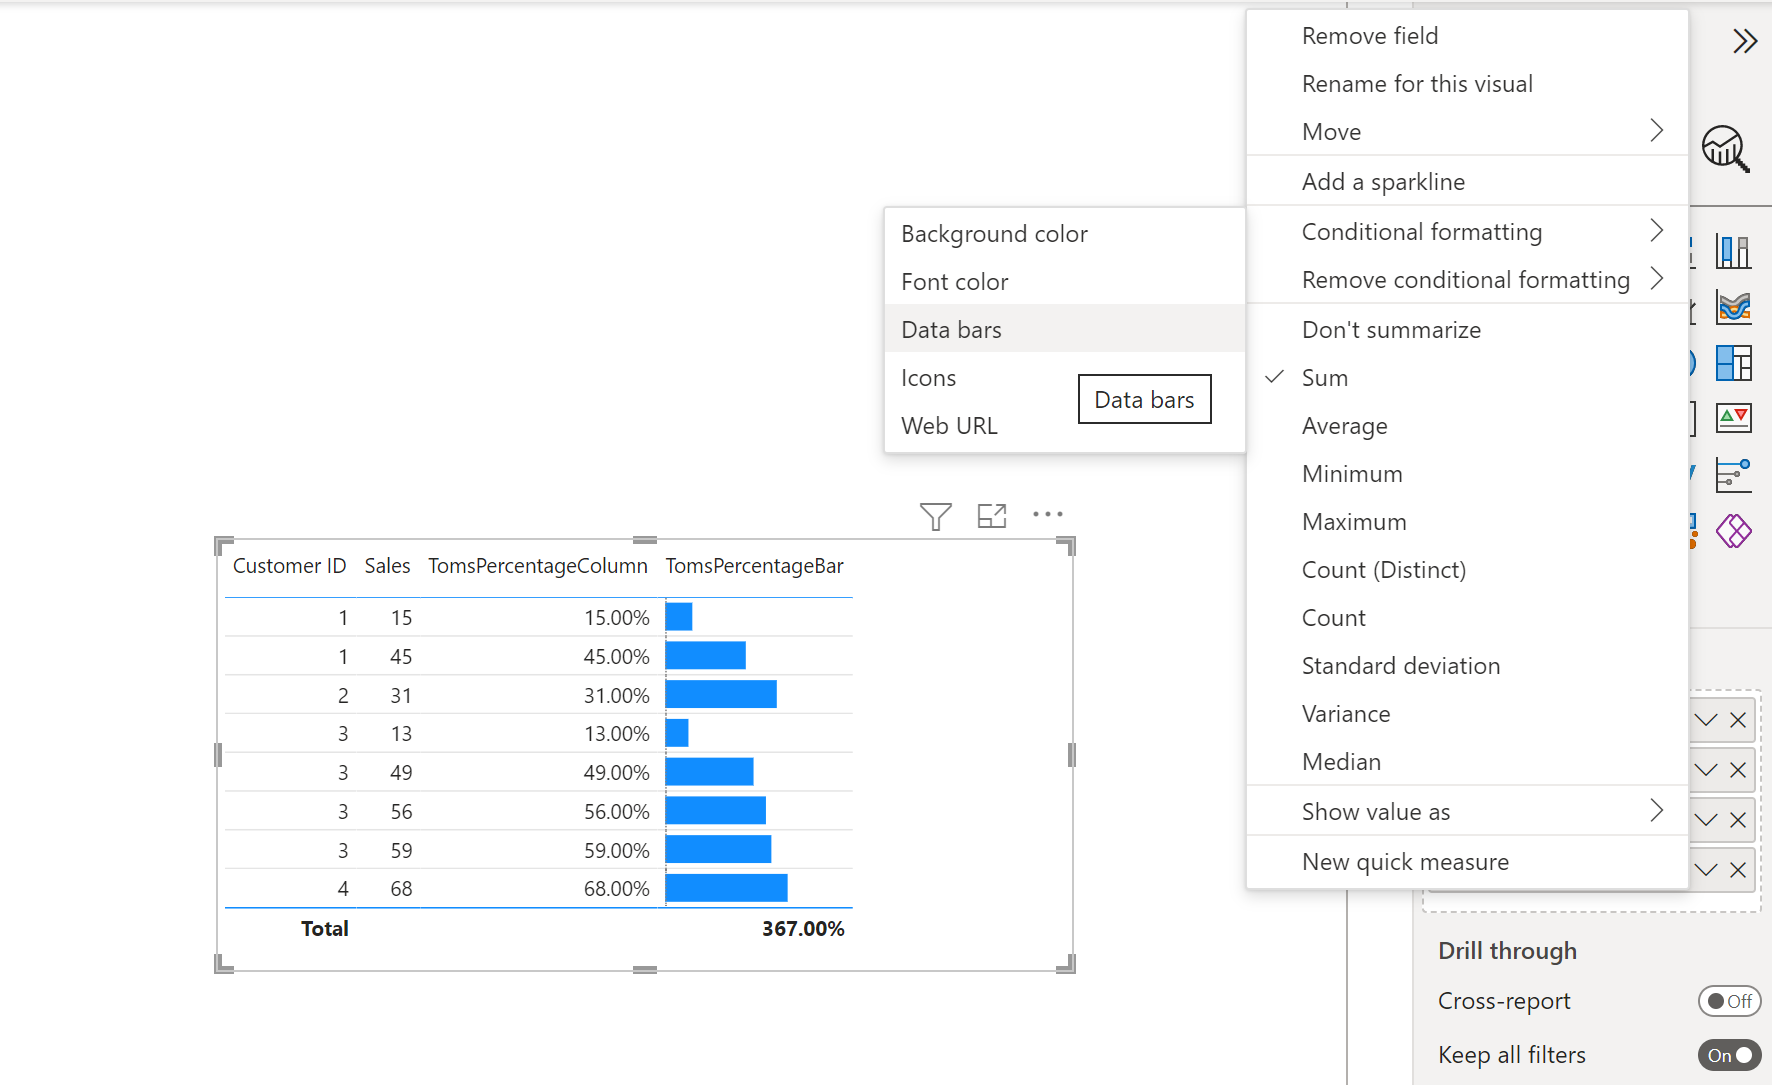Choose Data bars in the submenu
This screenshot has height=1085, width=1772.
pyautogui.click(x=1065, y=329)
